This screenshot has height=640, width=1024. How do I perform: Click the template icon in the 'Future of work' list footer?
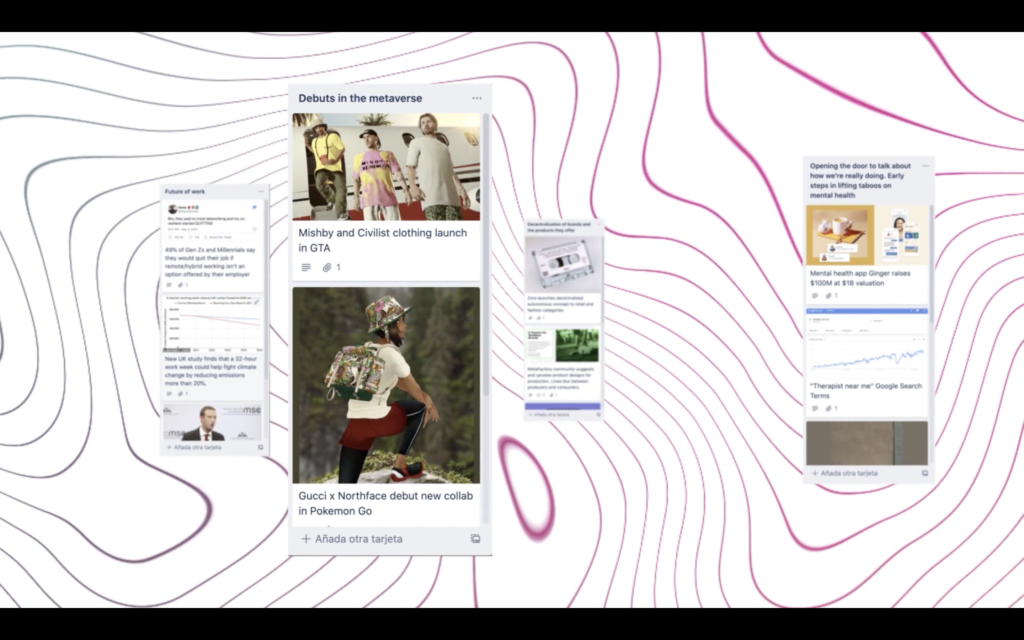pyautogui.click(x=260, y=446)
